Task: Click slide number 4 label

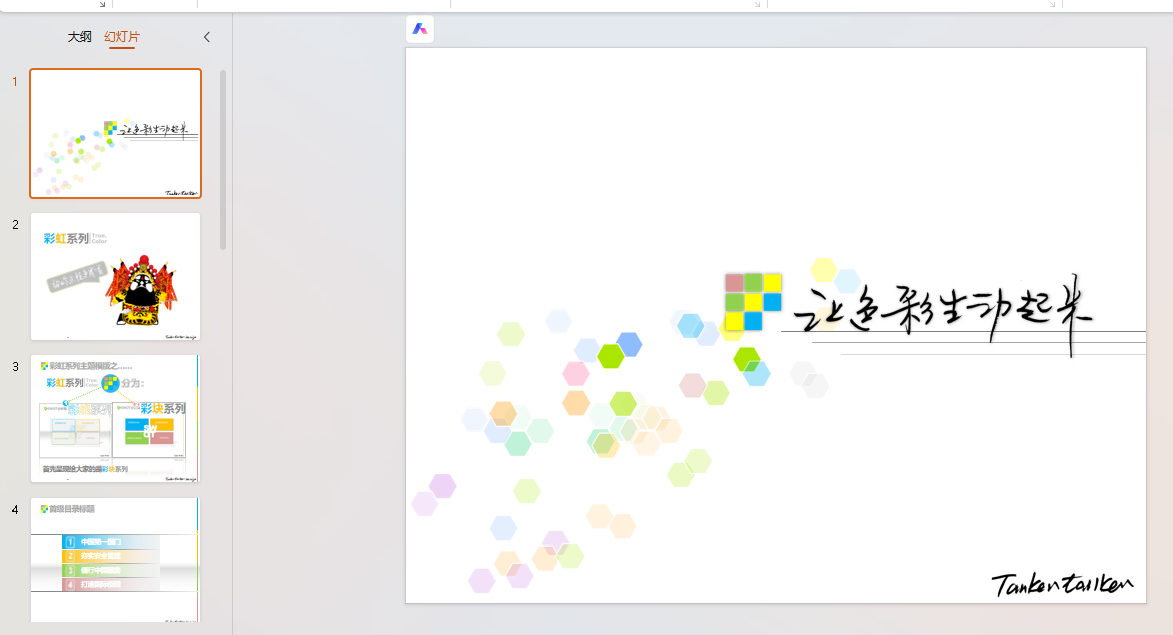Action: [x=15, y=509]
